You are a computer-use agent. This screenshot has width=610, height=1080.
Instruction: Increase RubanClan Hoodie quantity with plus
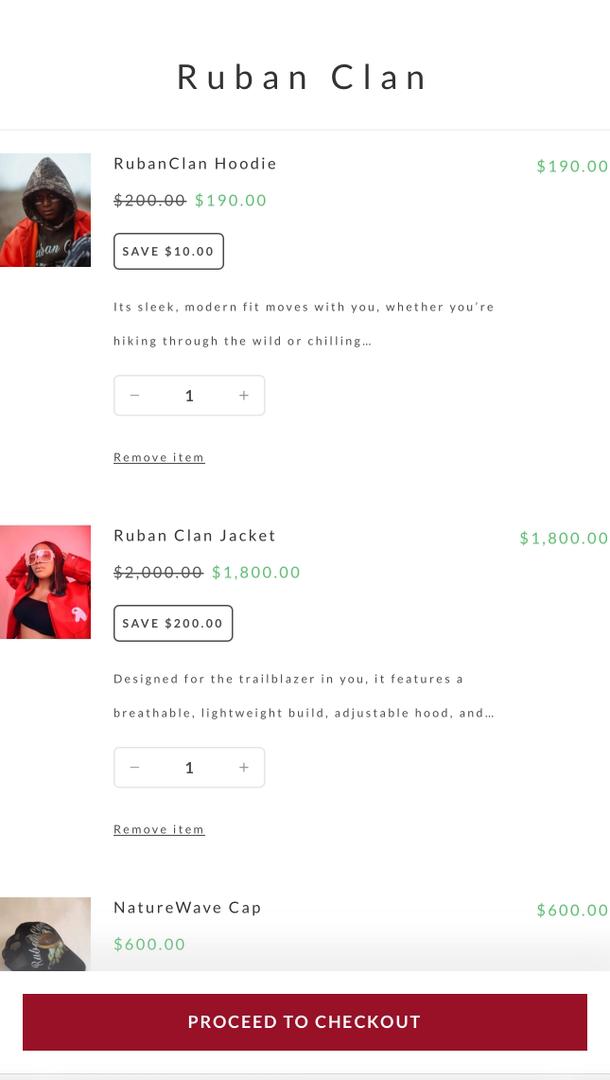[243, 395]
